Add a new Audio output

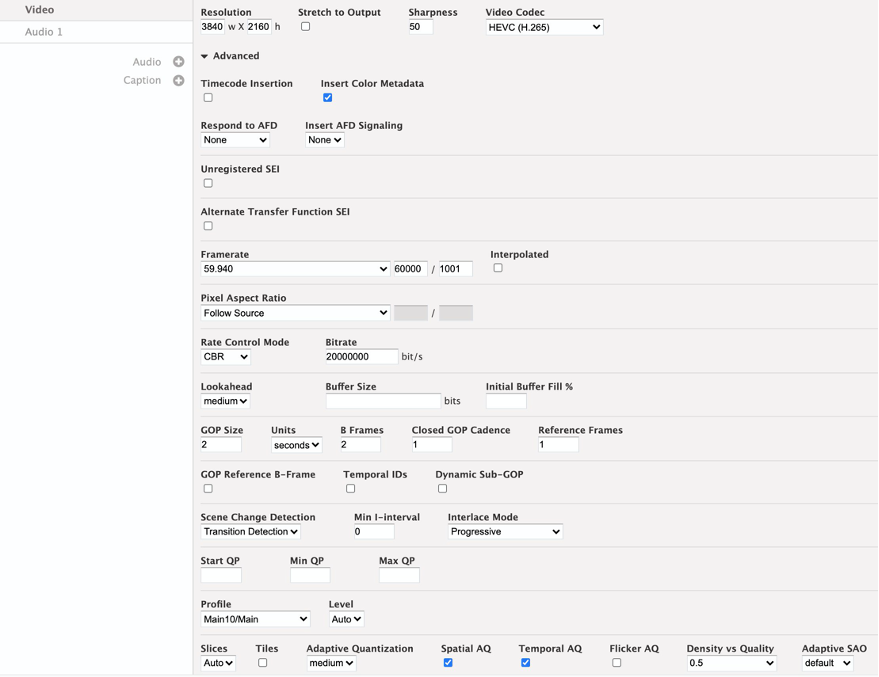tap(178, 62)
